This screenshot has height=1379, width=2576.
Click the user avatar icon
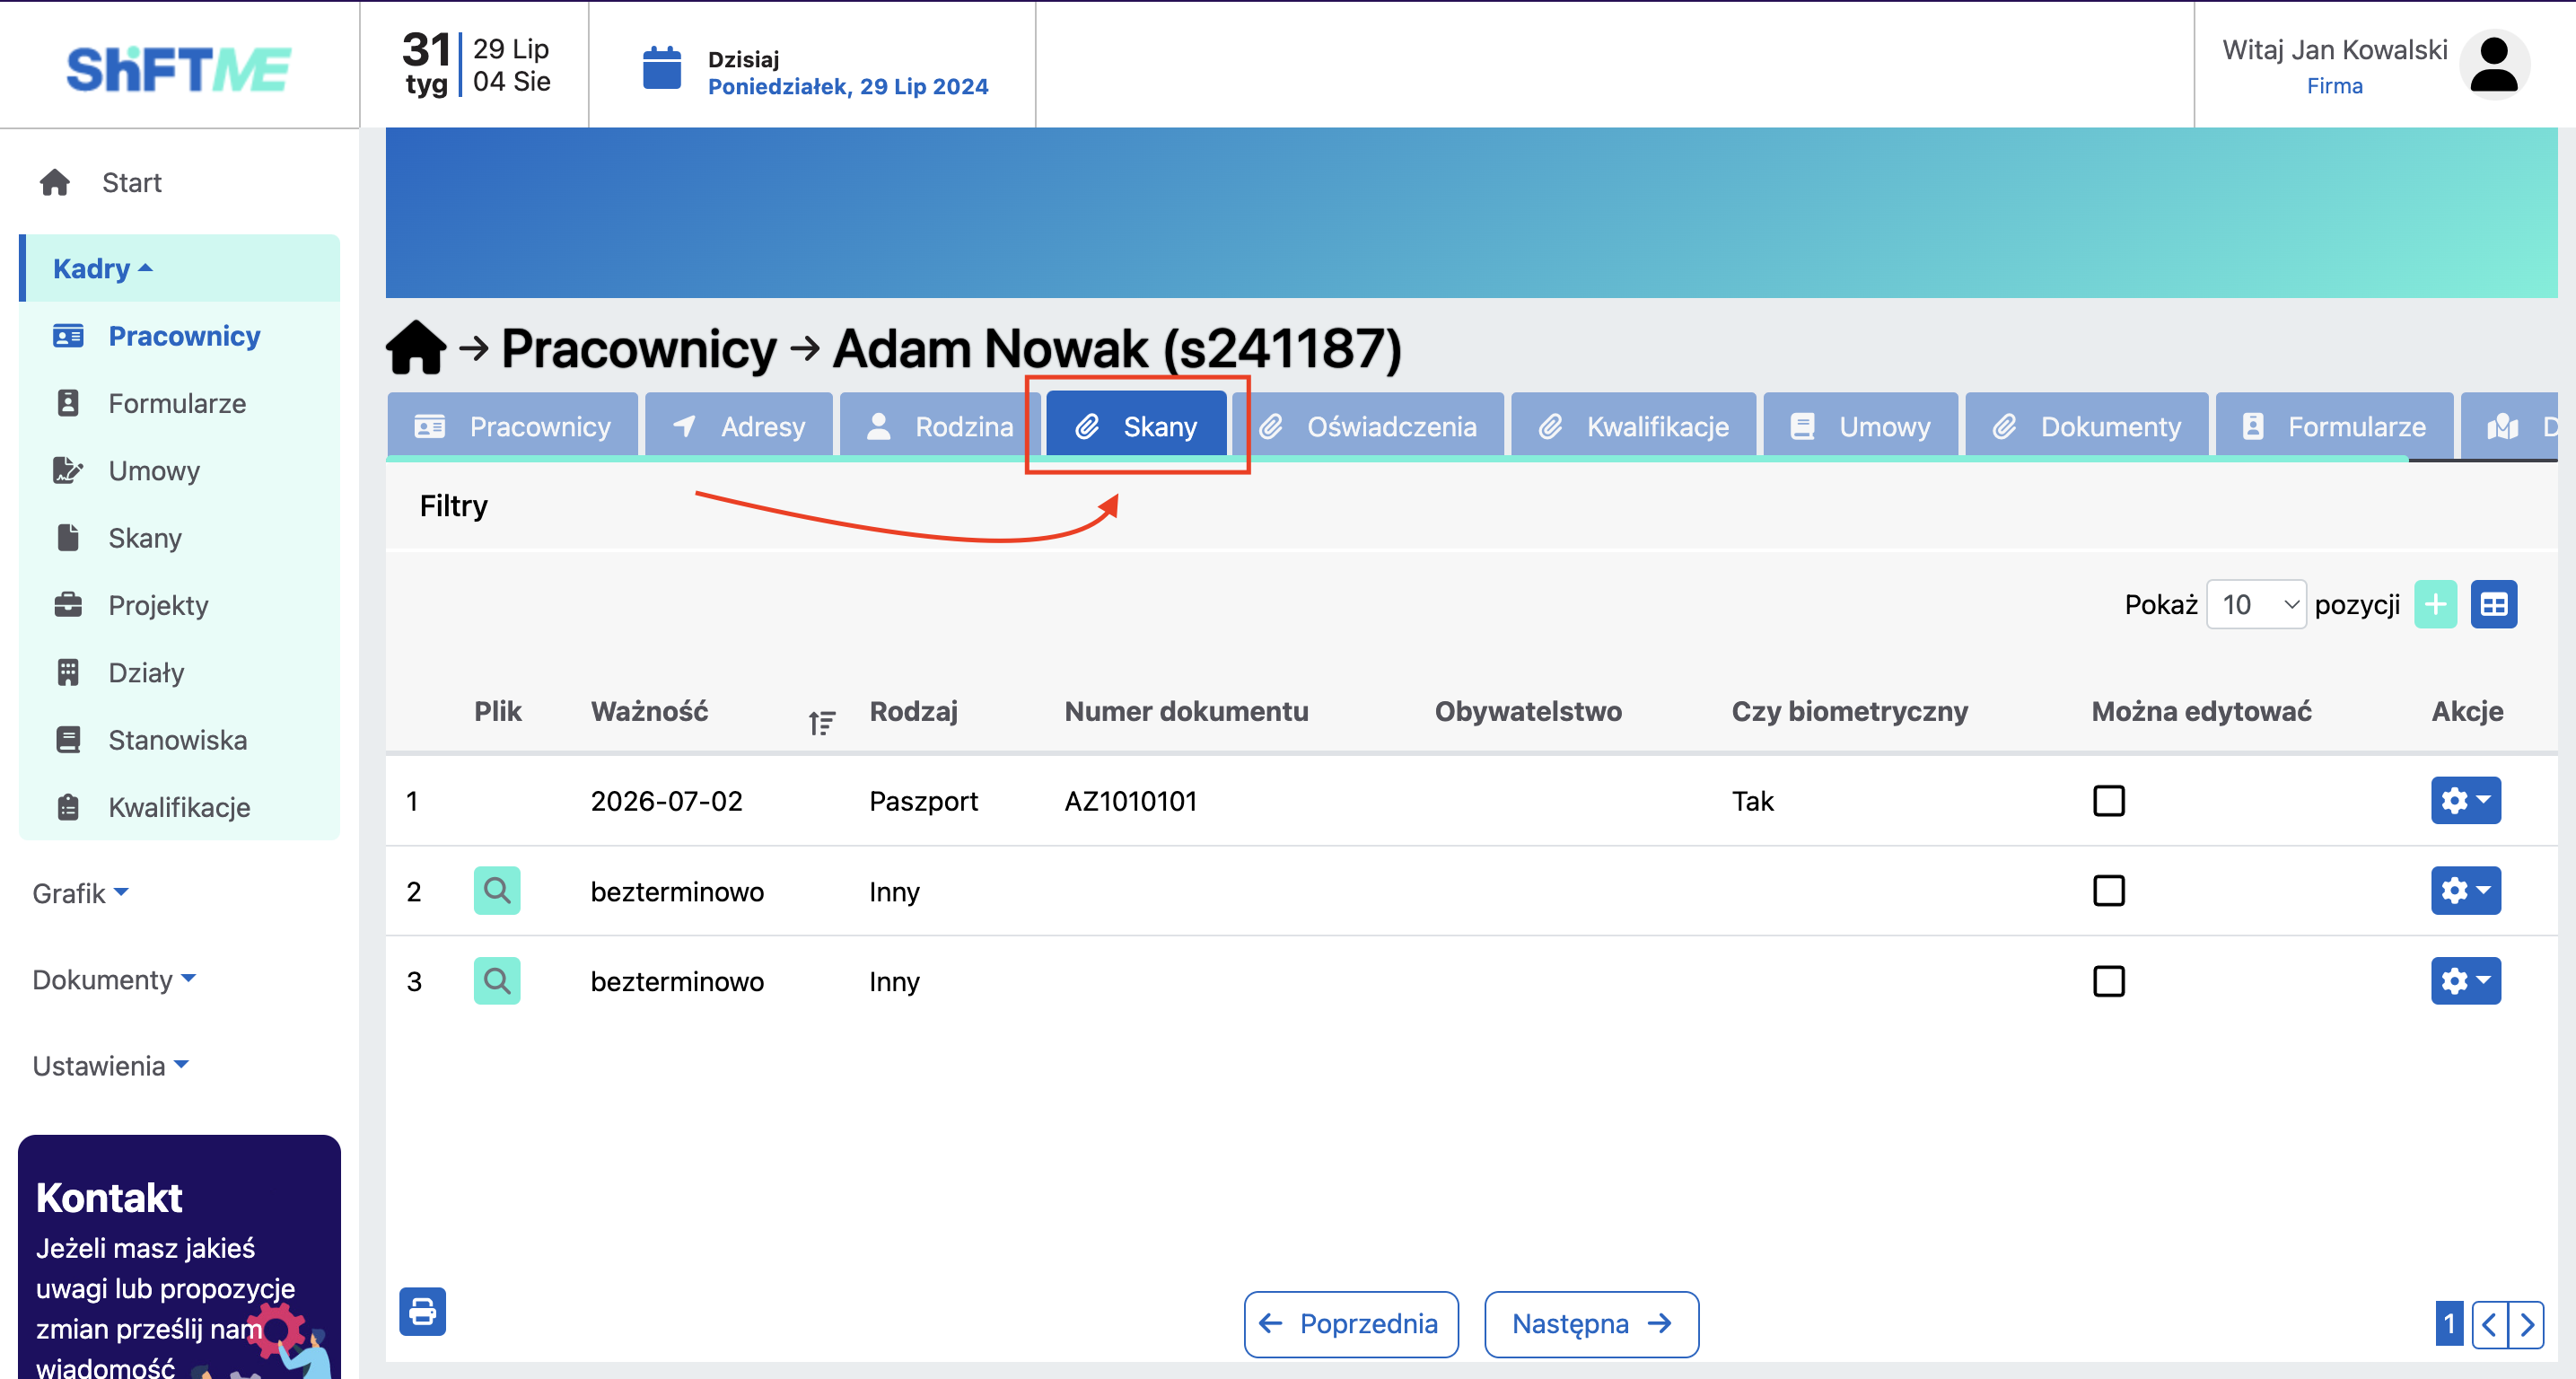click(2493, 65)
